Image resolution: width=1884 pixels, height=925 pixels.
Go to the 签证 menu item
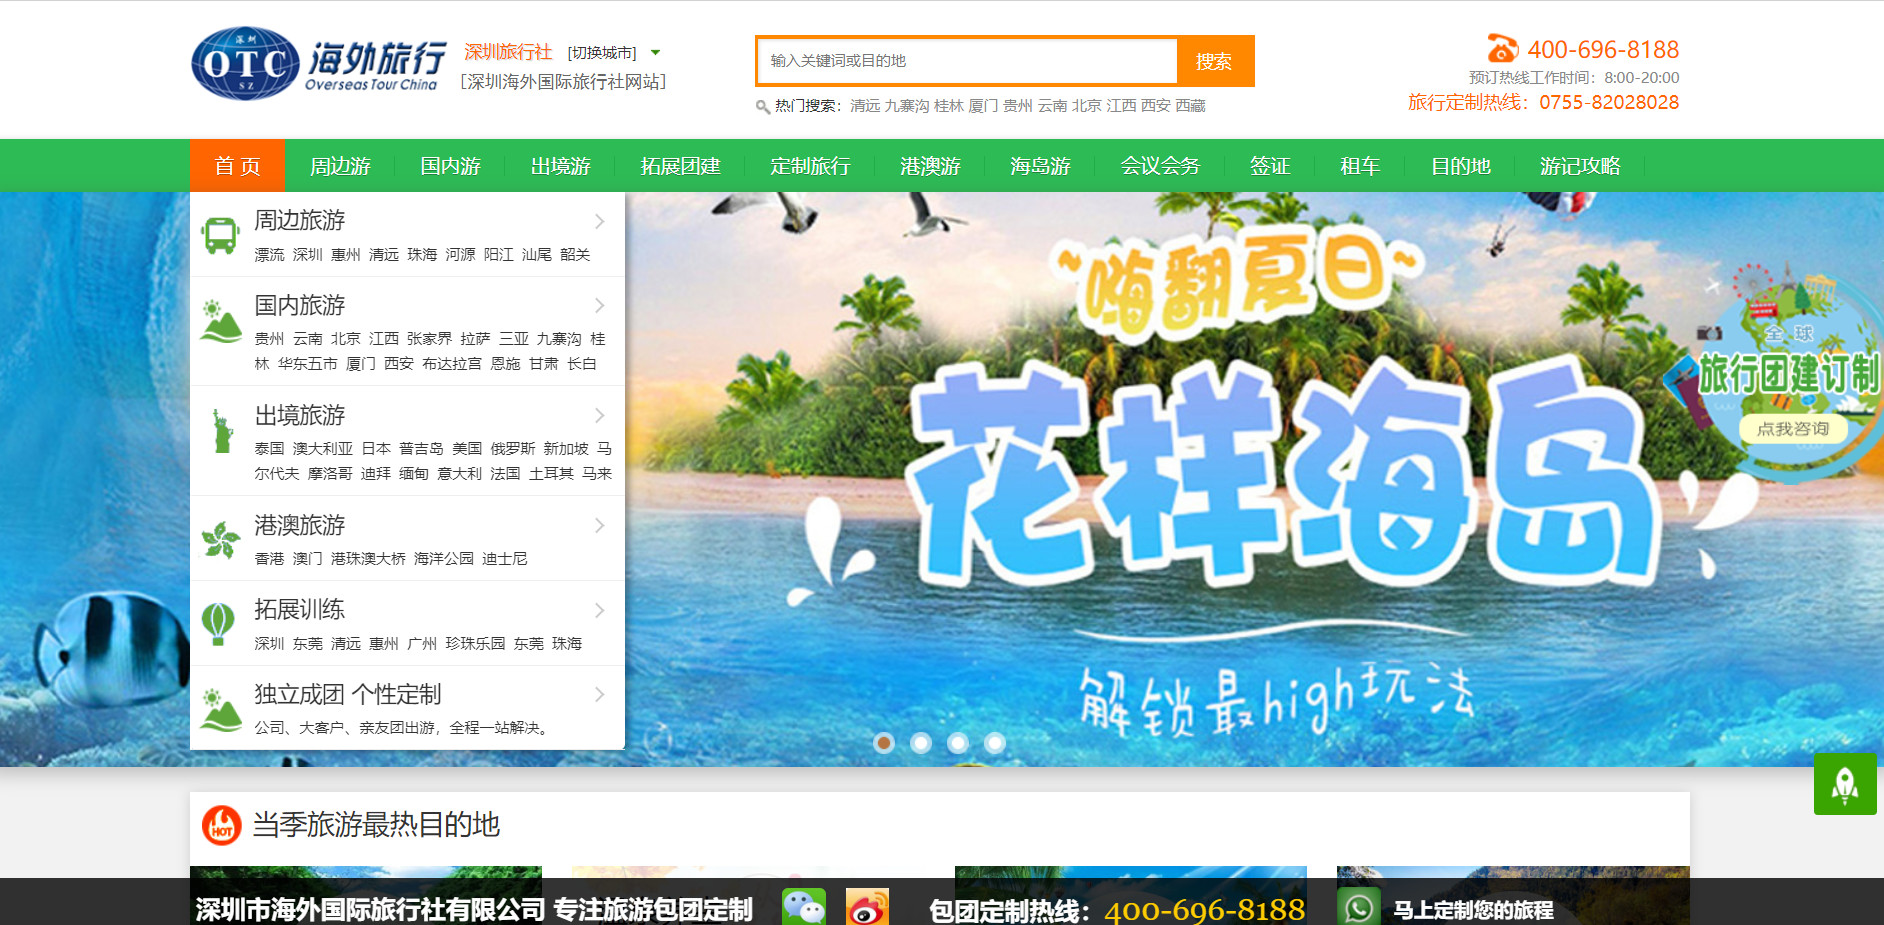pyautogui.click(x=1270, y=166)
